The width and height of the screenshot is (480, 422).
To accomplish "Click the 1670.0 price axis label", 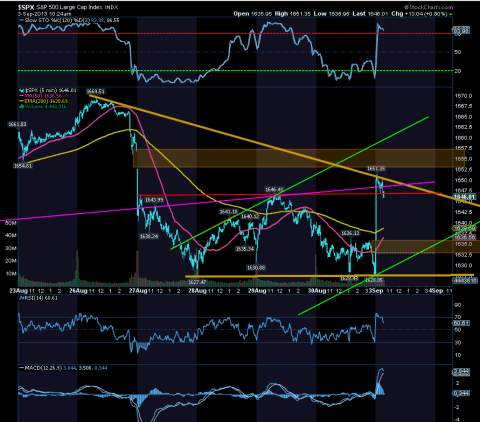I will pos(463,96).
